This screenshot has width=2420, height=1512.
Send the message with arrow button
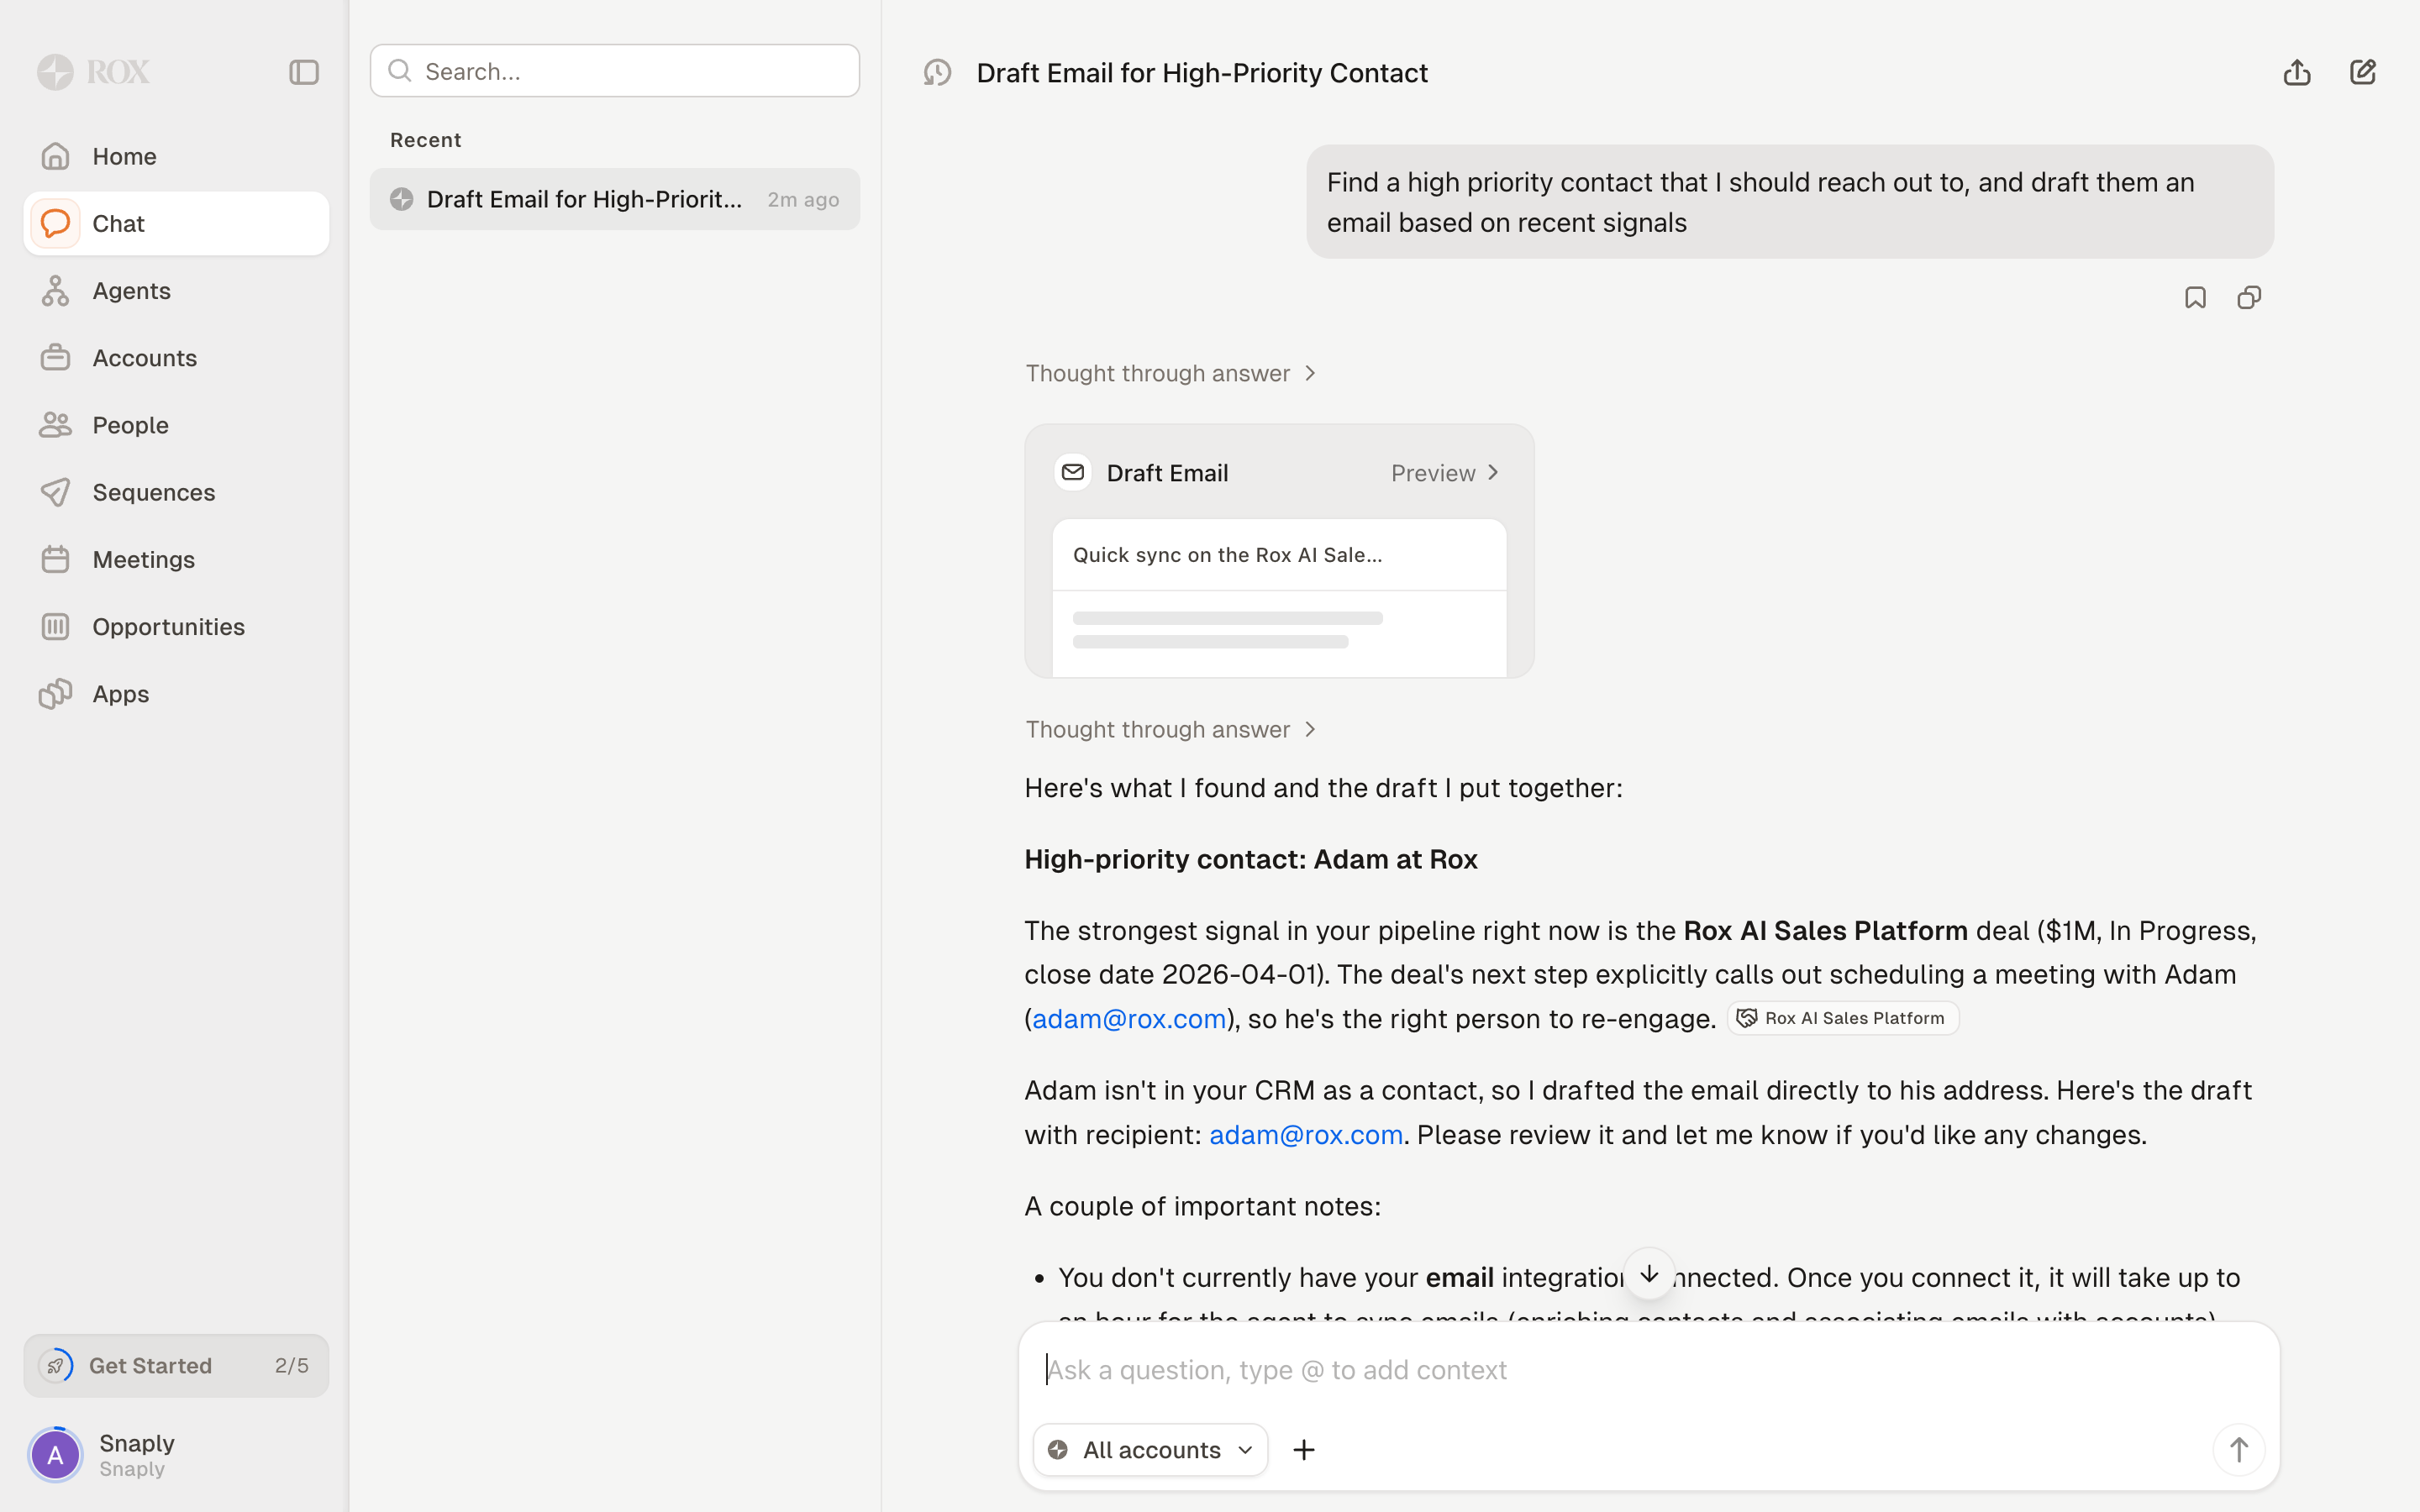tap(2238, 1450)
